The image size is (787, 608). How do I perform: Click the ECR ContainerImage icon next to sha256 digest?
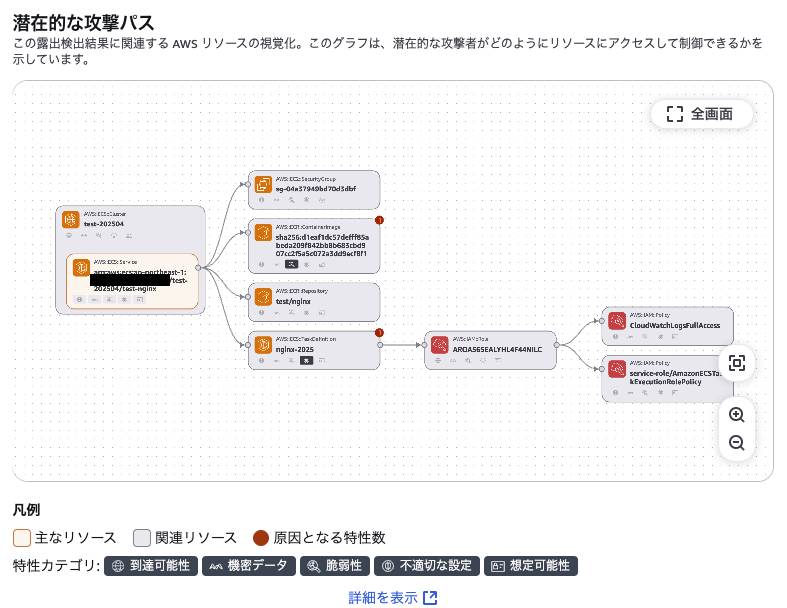(263, 232)
